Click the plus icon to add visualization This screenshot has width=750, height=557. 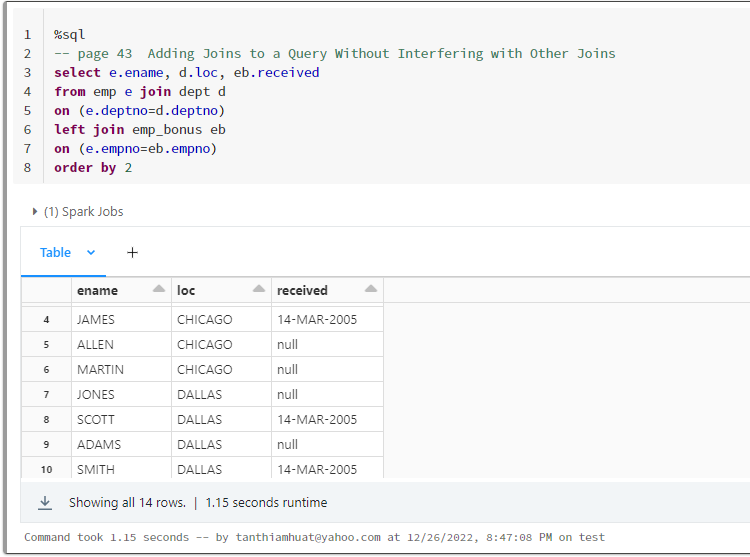pyautogui.click(x=132, y=253)
